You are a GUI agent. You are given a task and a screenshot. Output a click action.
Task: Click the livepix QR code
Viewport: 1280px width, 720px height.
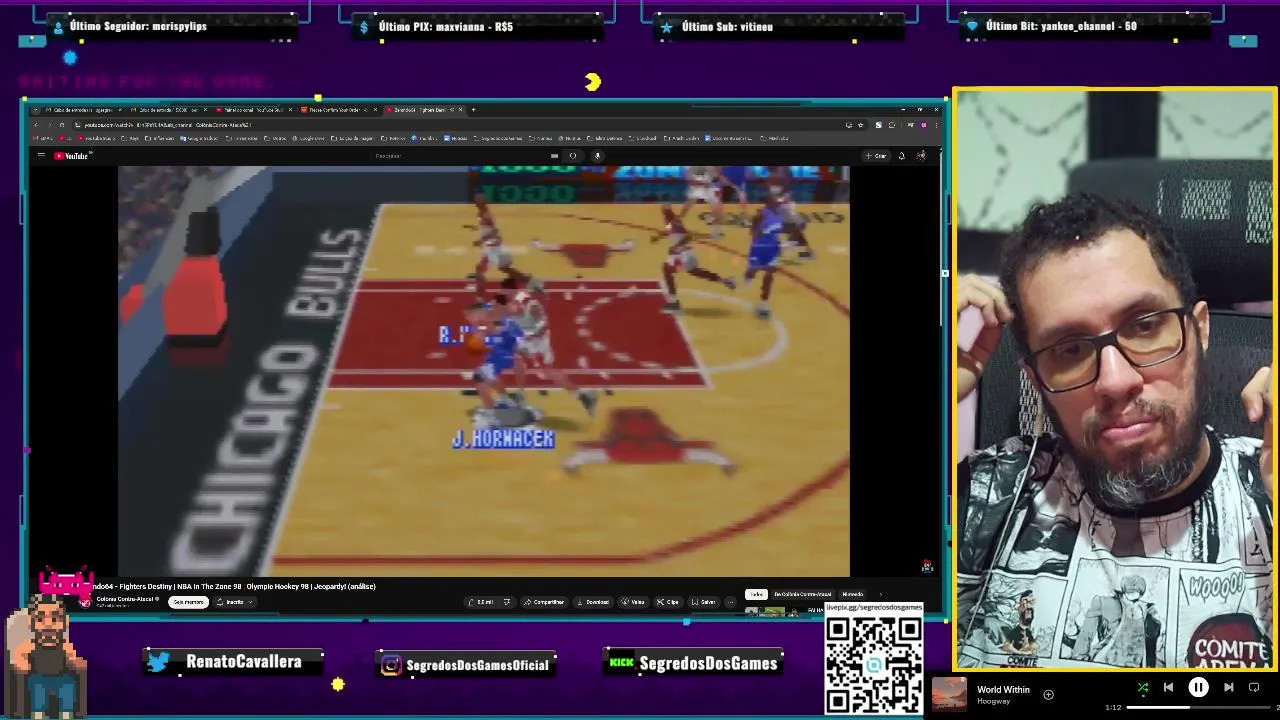coord(873,665)
